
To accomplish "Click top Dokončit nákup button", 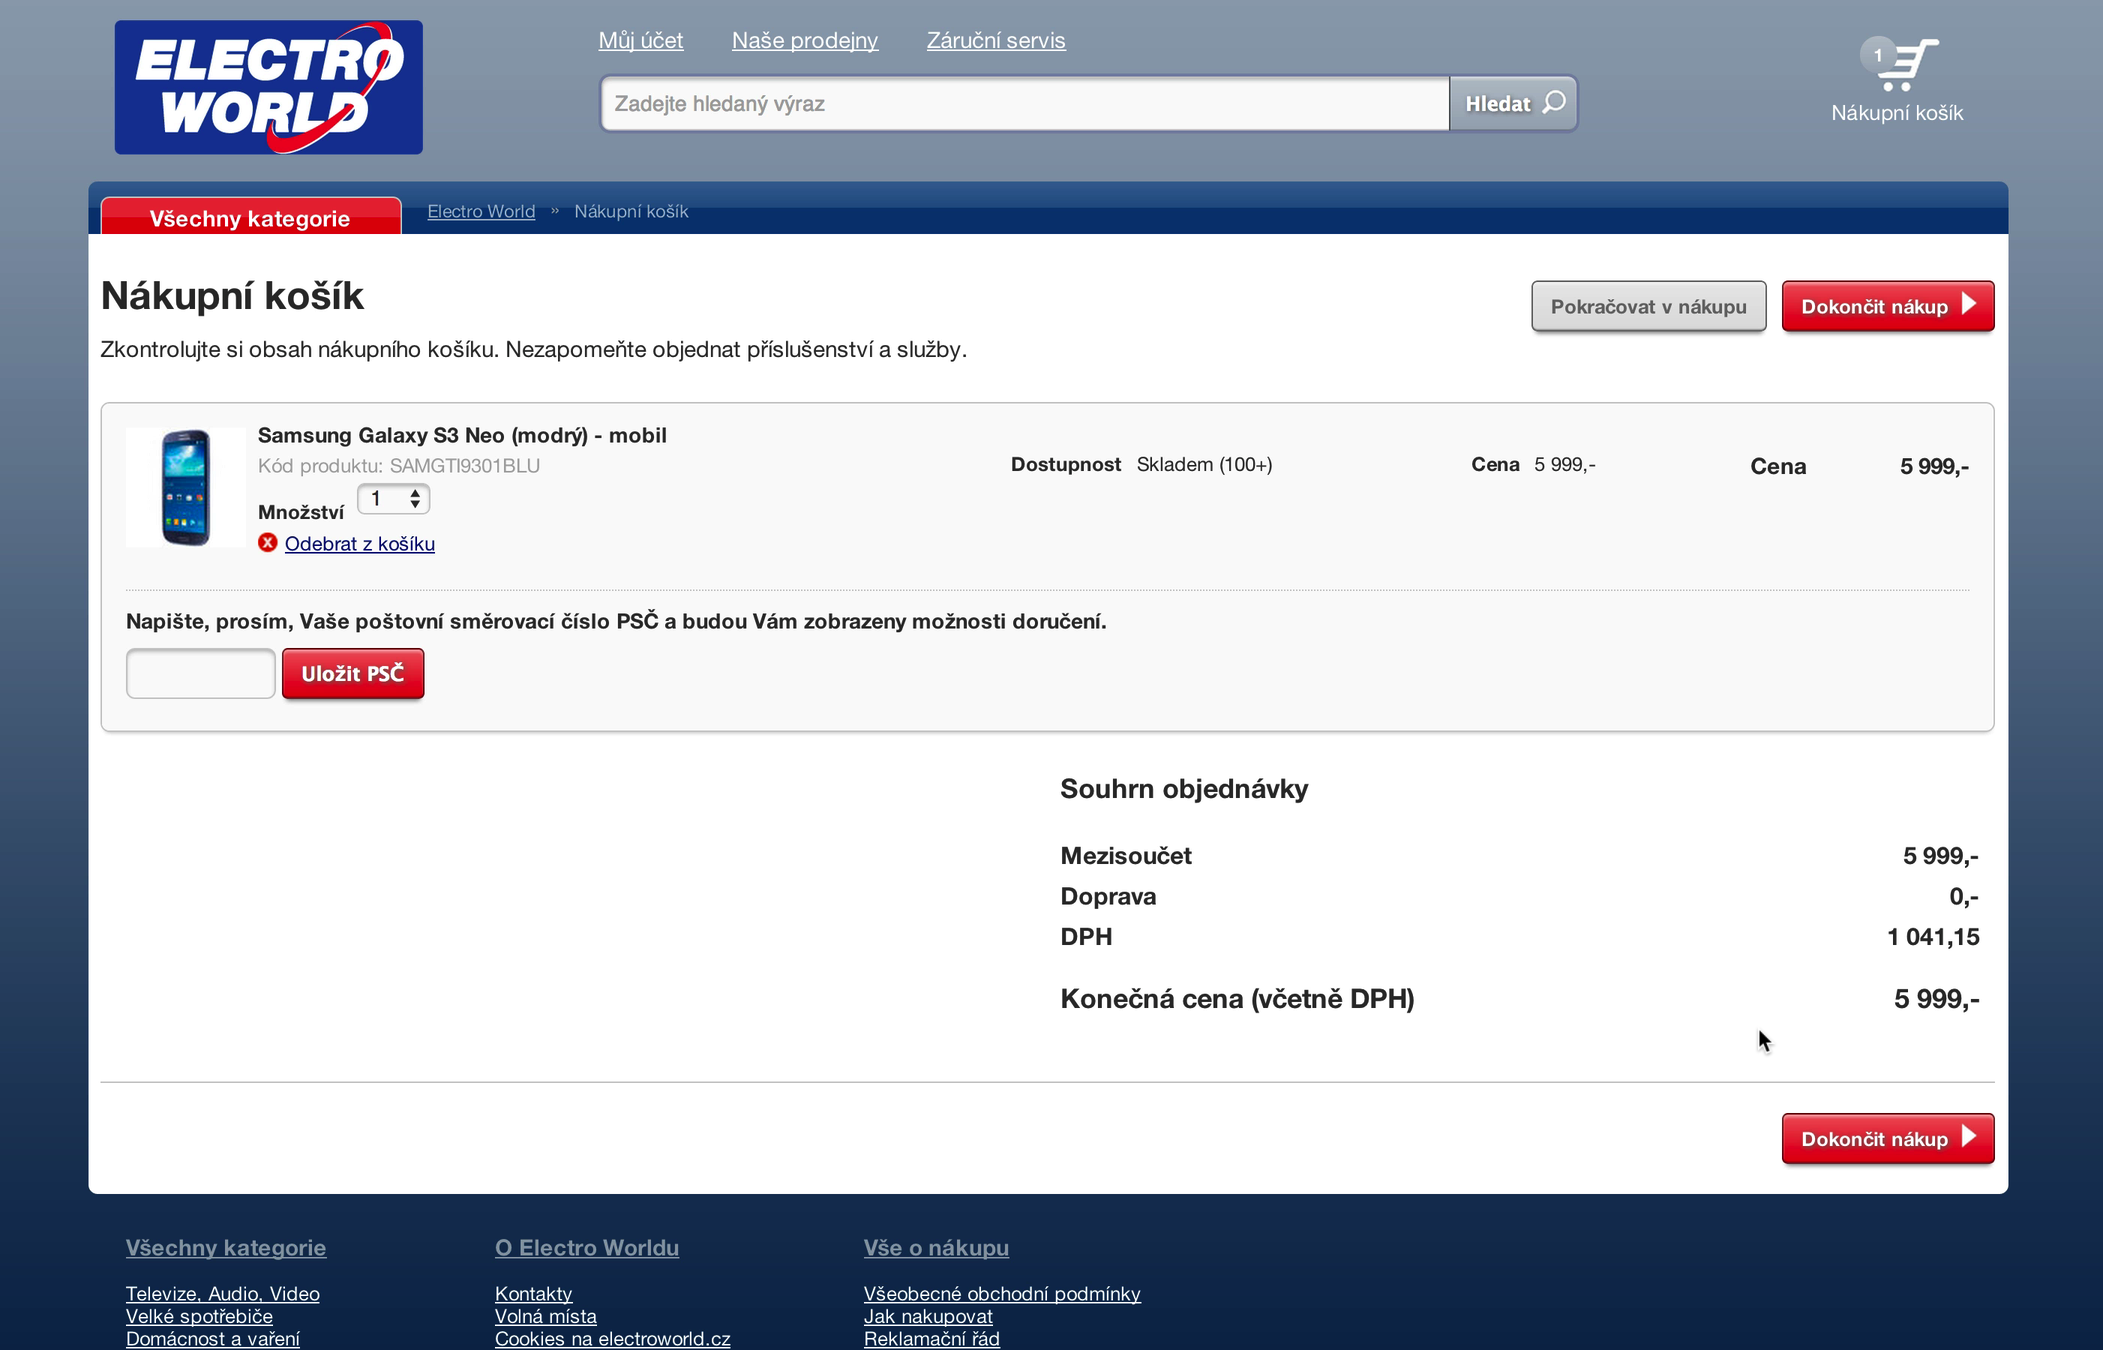I will tap(1887, 306).
